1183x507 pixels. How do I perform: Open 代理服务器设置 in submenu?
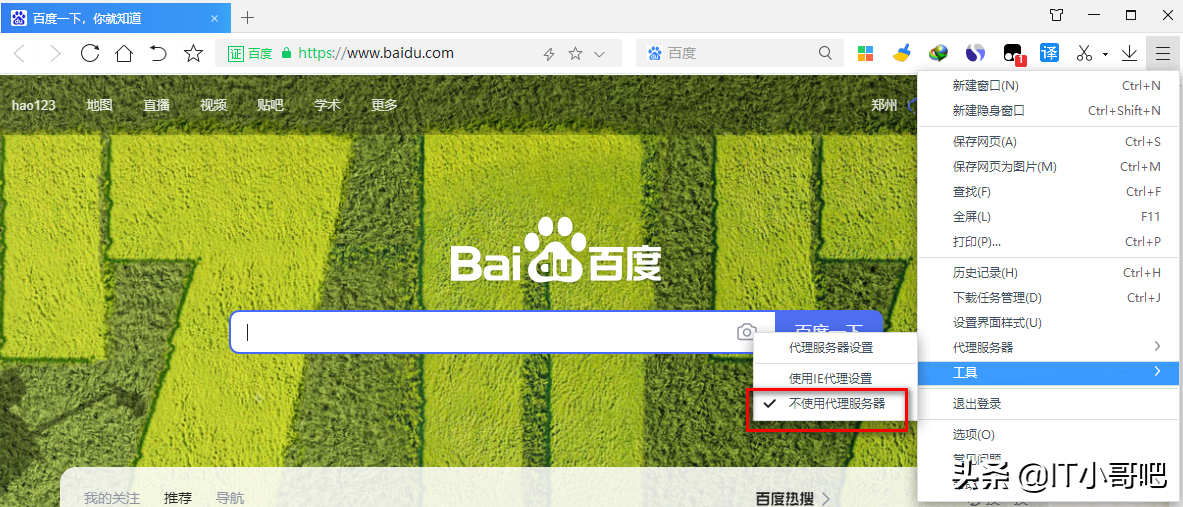[835, 348]
